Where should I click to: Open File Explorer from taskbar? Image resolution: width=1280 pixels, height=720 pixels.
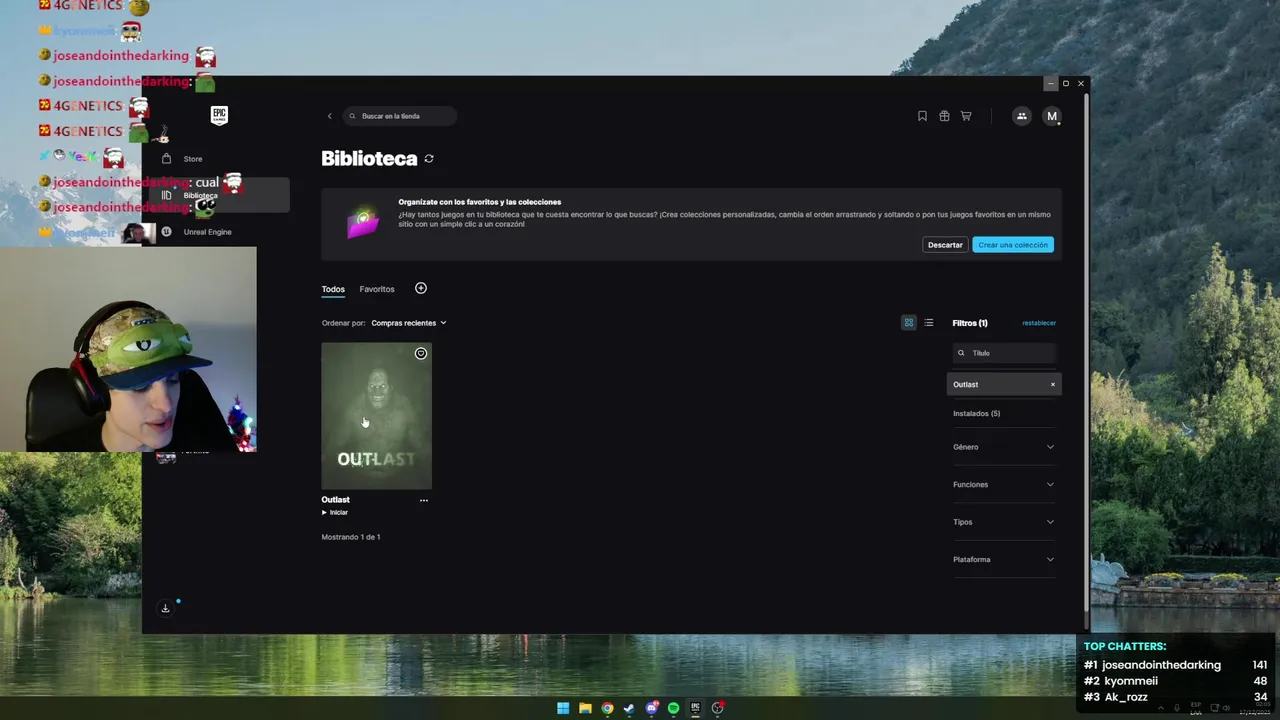(x=585, y=708)
